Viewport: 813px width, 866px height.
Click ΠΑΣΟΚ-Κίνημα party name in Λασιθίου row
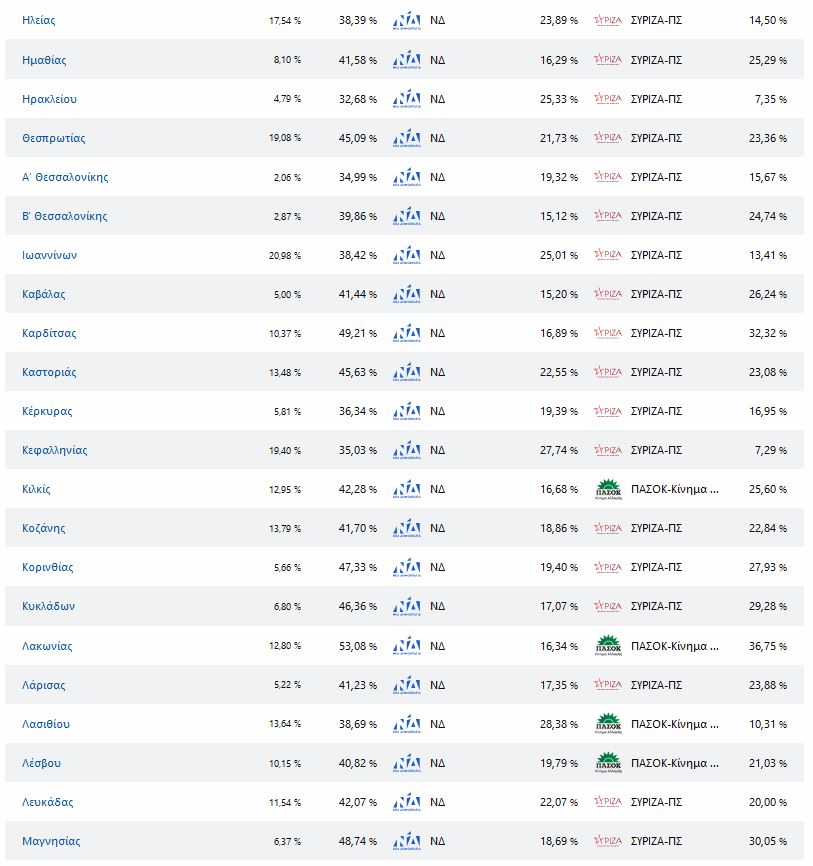point(674,724)
